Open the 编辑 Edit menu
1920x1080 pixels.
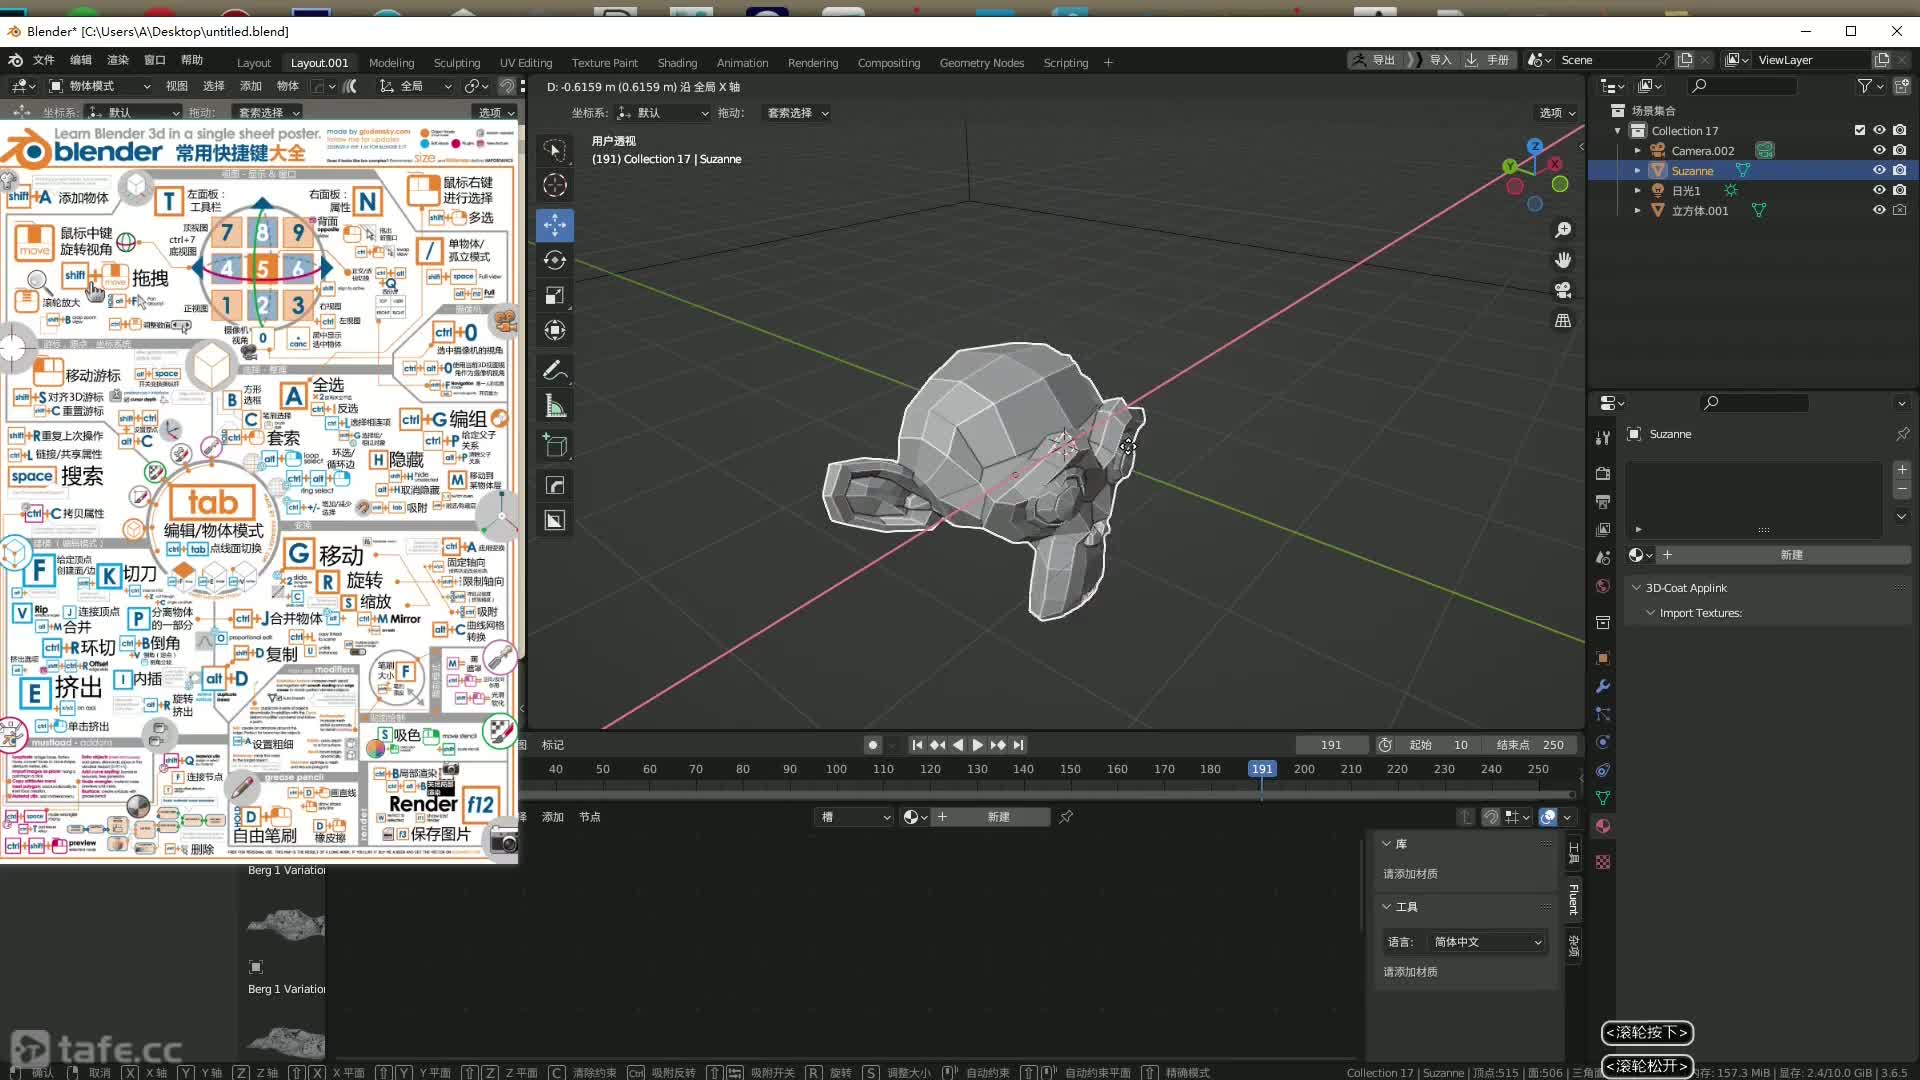pos(81,60)
